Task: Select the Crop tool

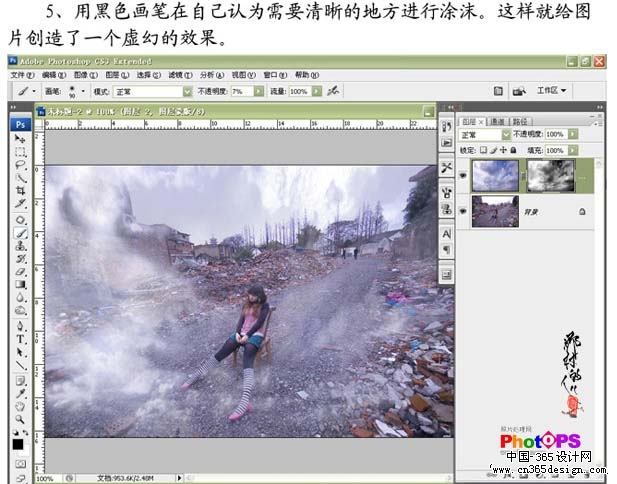Action: 20,191
